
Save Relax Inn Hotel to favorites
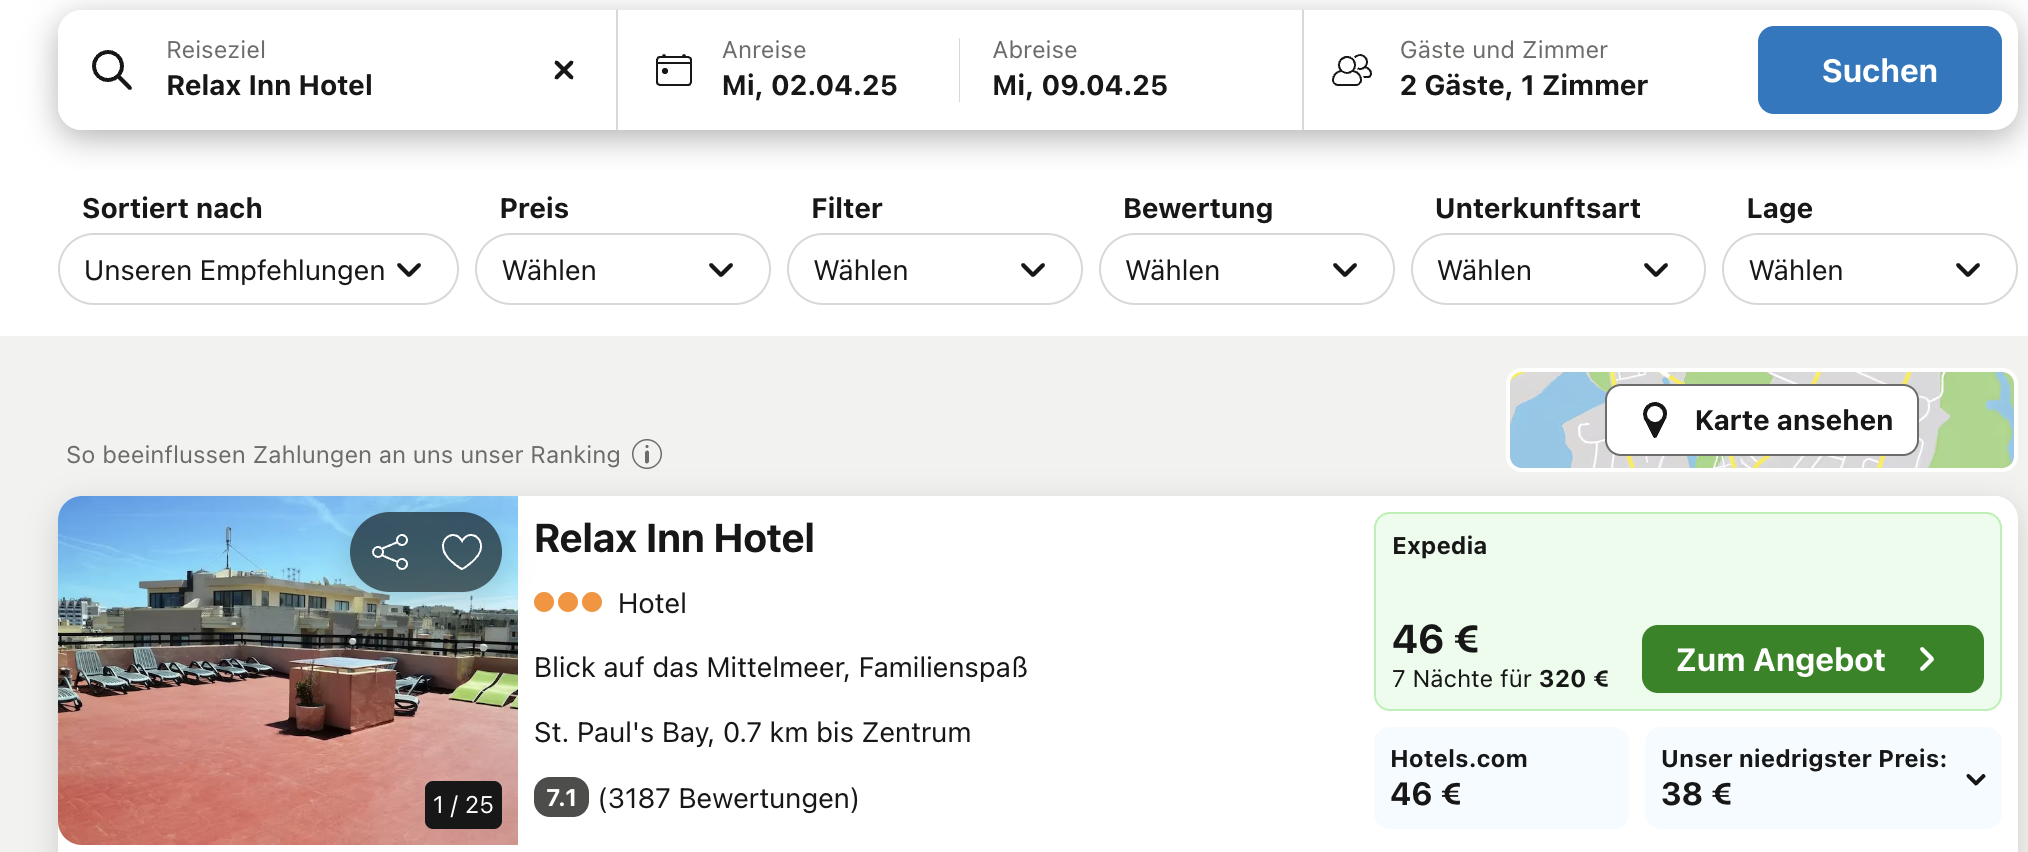click(x=462, y=551)
